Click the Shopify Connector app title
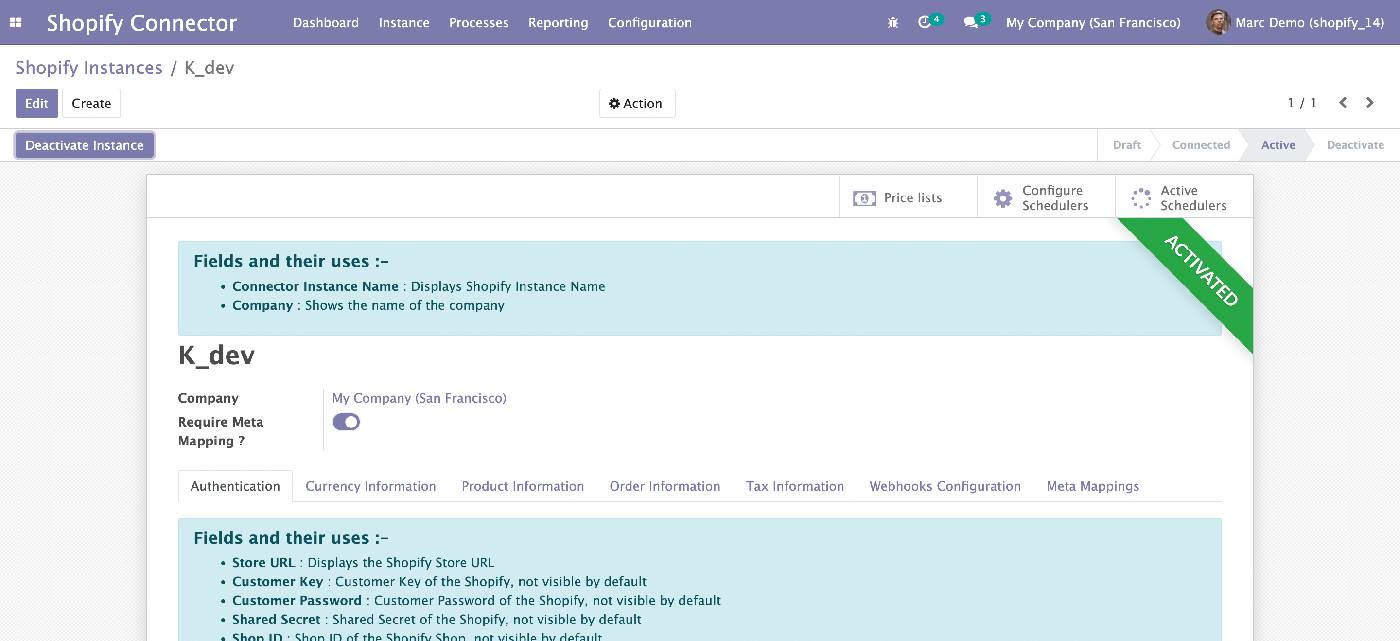The height and width of the screenshot is (641, 1400). coord(142,22)
